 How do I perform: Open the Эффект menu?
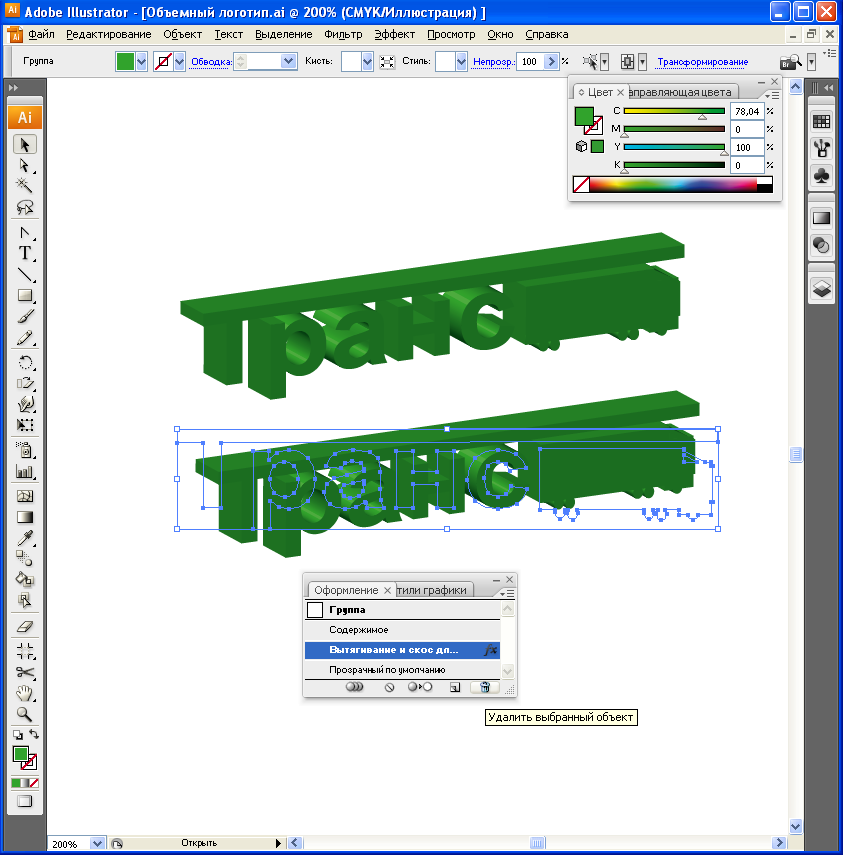(x=394, y=34)
